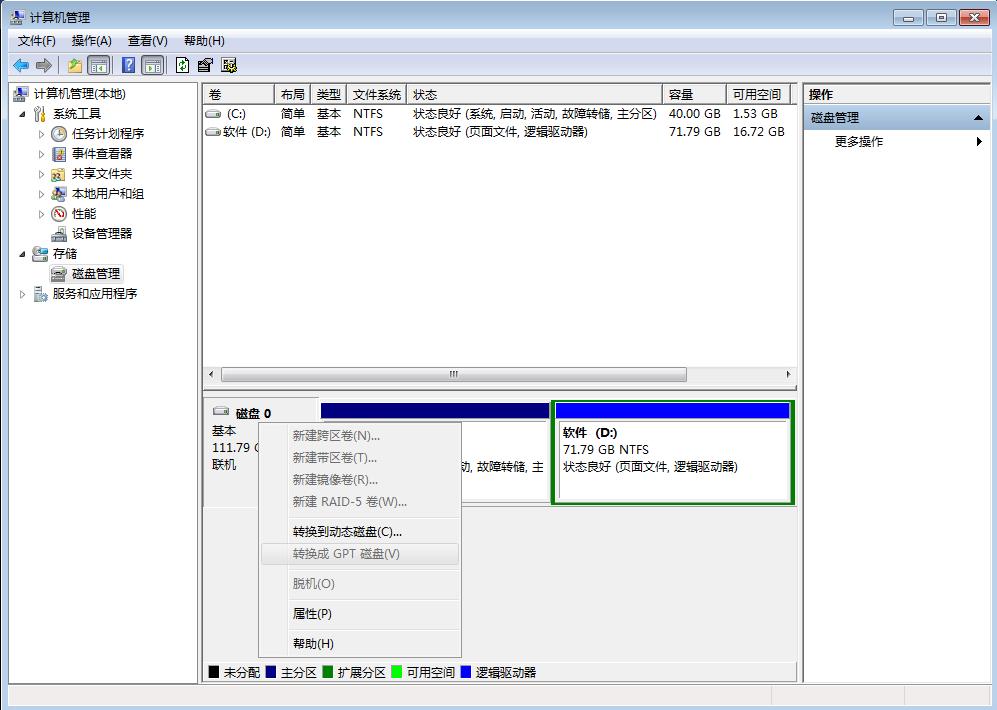This screenshot has width=997, height=710.
Task: Choose 转换到动态磁盘(C)... from context menu
Action: pos(360,532)
